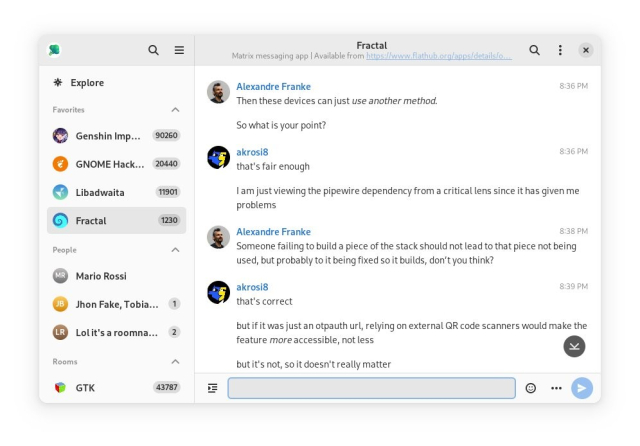This screenshot has height=446, width=640.
Task: Click the 8:38 PM timestamp
Action: click(573, 231)
